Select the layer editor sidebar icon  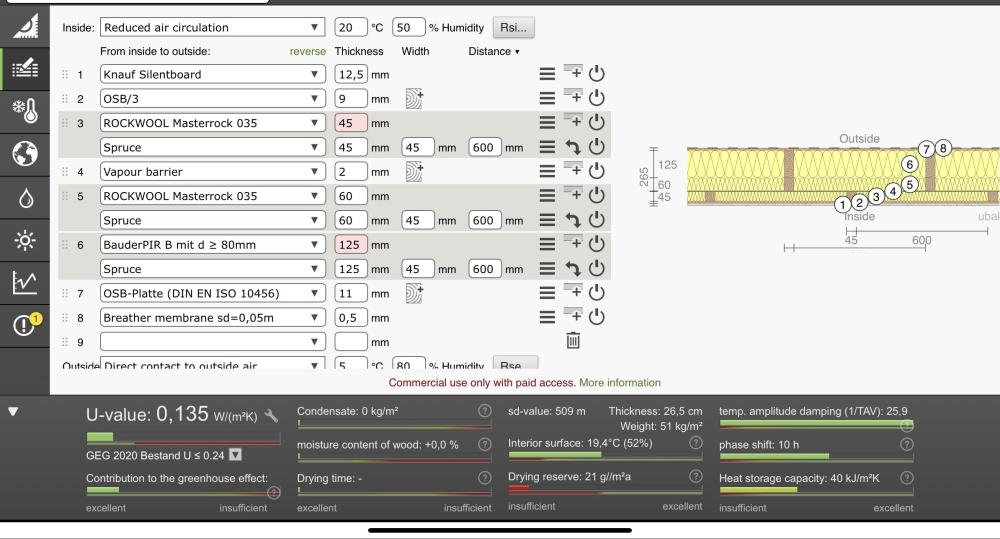(25, 68)
